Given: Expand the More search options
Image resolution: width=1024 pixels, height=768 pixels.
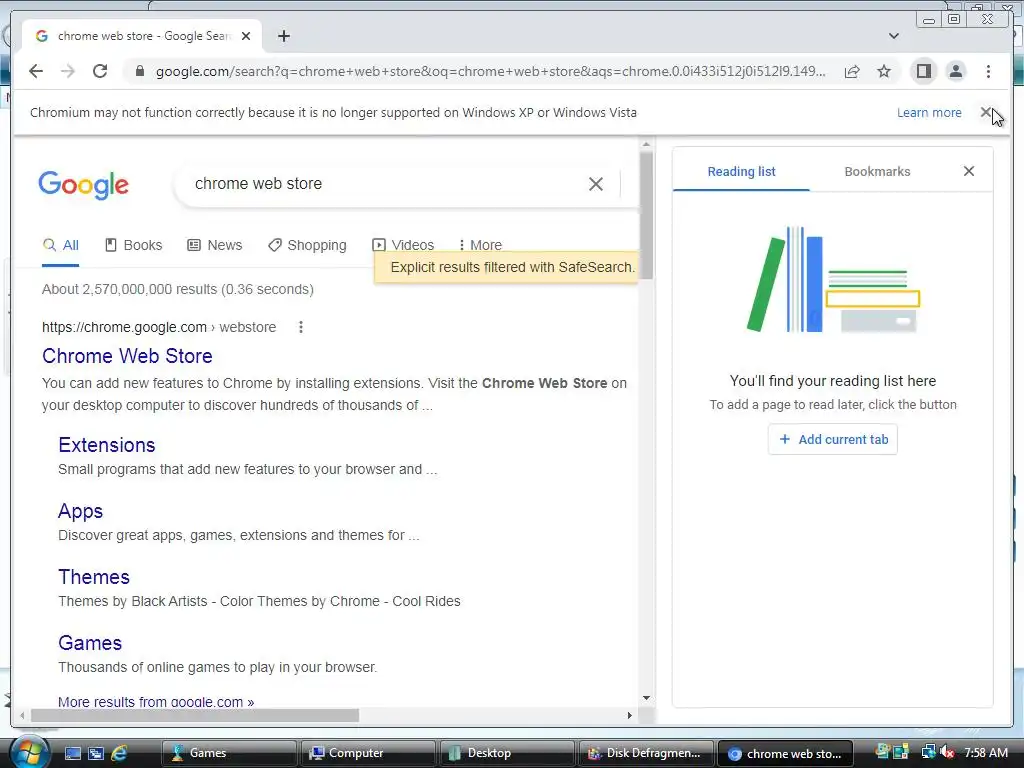Looking at the screenshot, I should pos(480,246).
